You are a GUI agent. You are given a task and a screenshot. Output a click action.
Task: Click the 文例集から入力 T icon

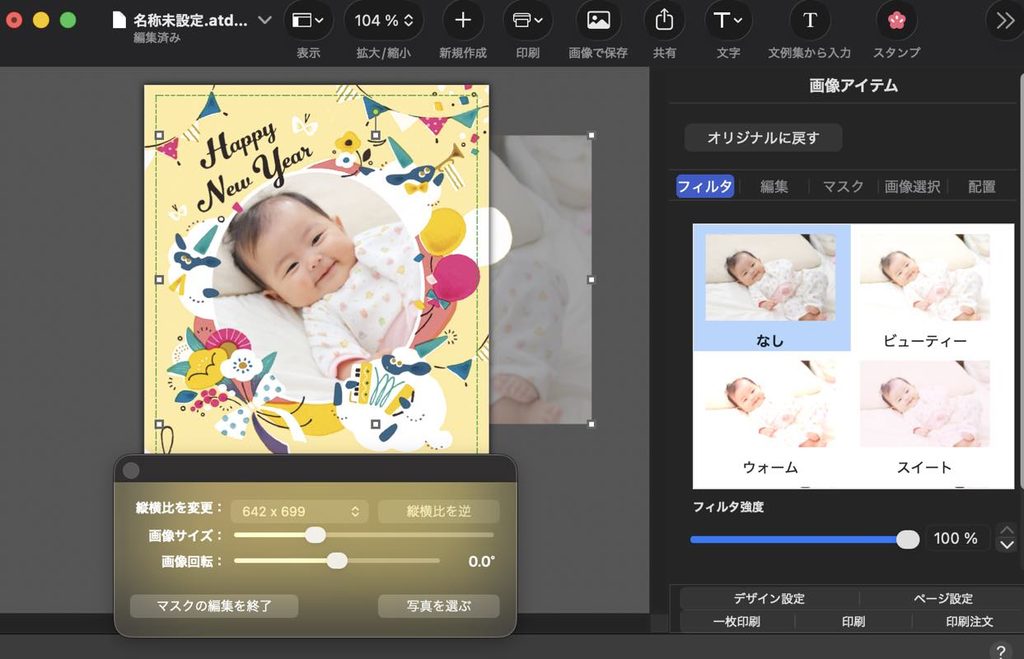[x=810, y=20]
